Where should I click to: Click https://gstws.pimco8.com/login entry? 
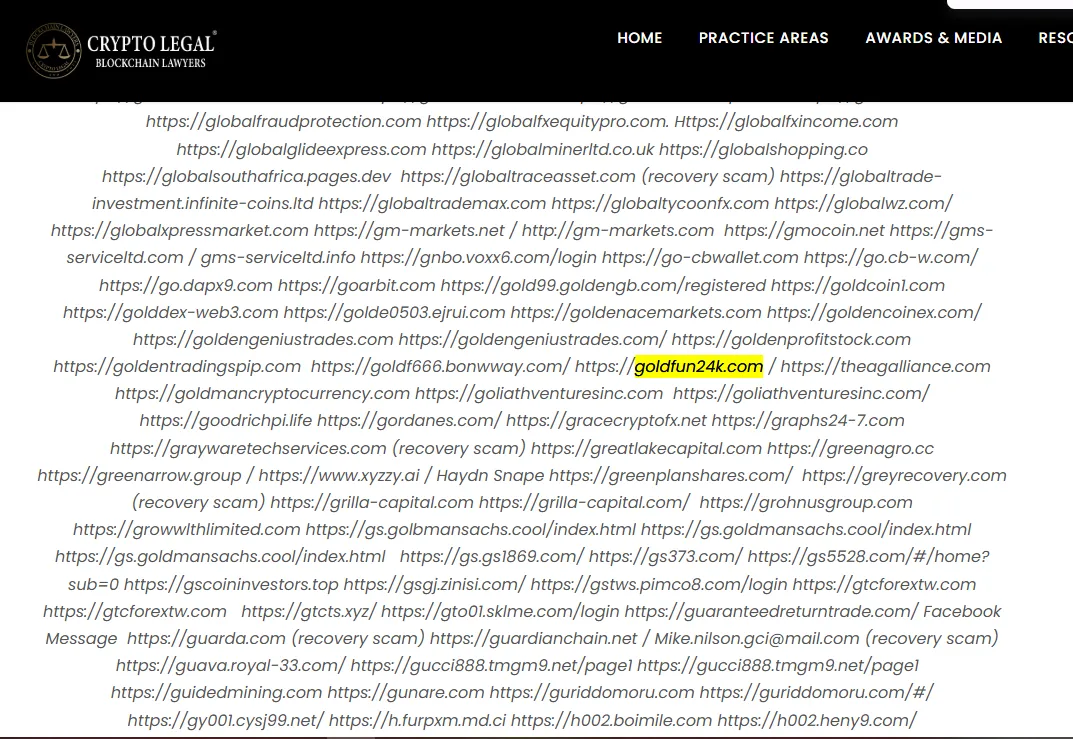(x=659, y=584)
